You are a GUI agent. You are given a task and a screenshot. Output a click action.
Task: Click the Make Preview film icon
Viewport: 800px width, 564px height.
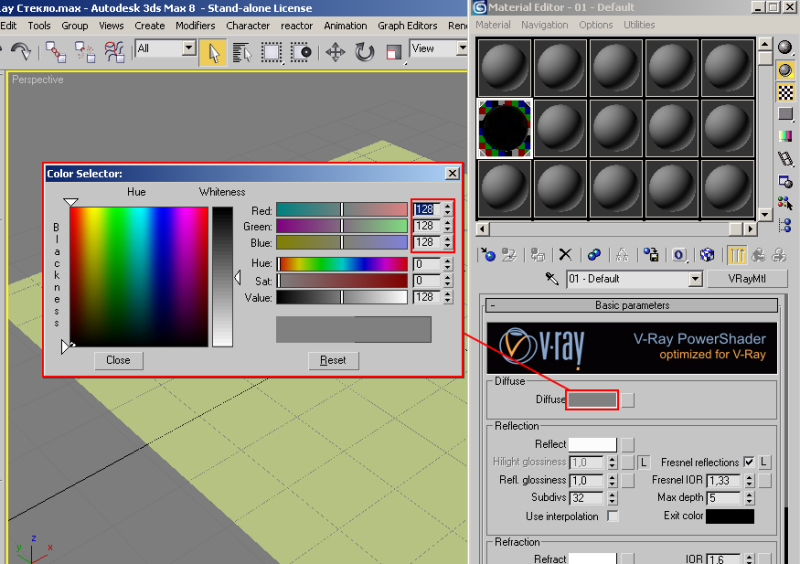click(x=785, y=159)
